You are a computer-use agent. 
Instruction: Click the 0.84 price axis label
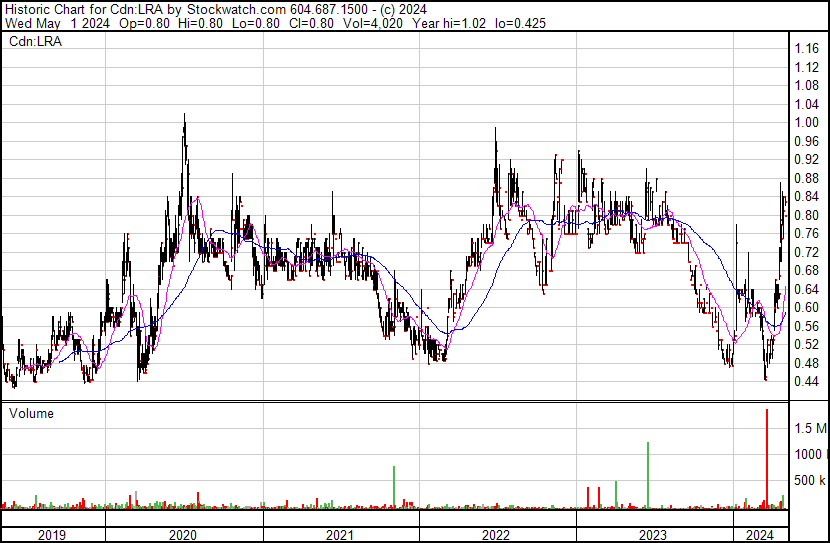[807, 197]
